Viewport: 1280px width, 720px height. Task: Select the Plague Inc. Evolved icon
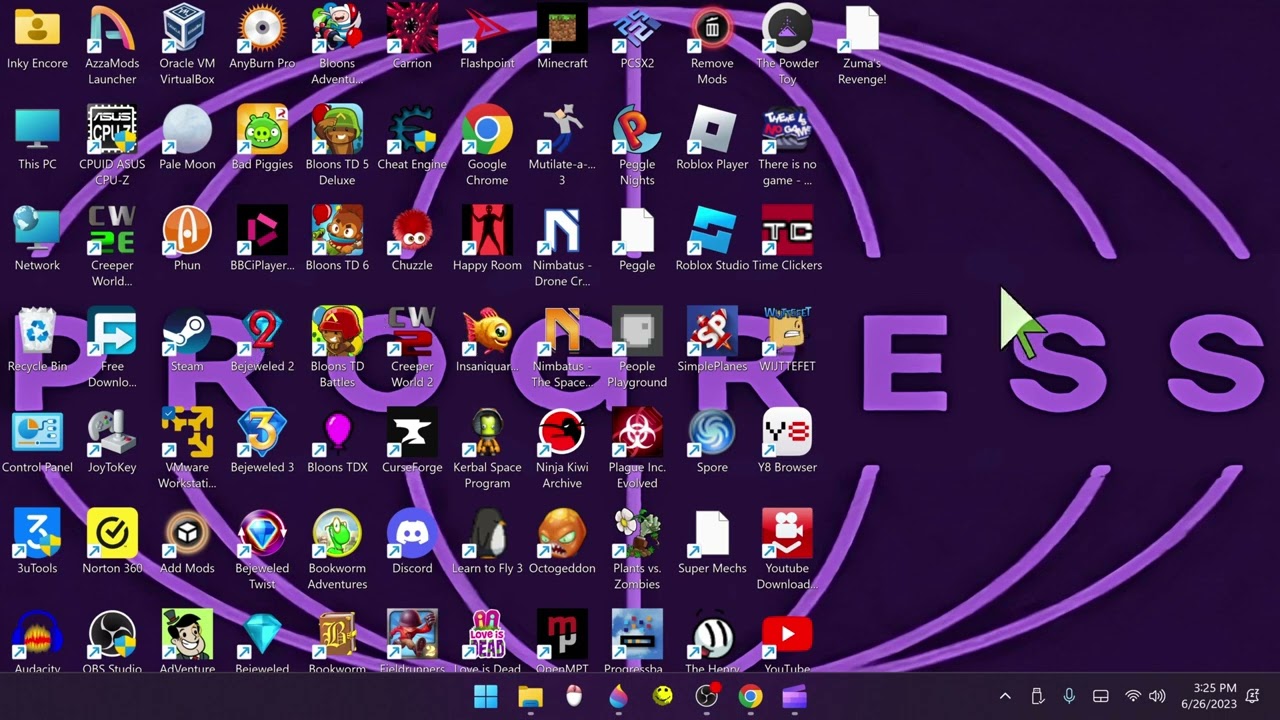tap(637, 450)
